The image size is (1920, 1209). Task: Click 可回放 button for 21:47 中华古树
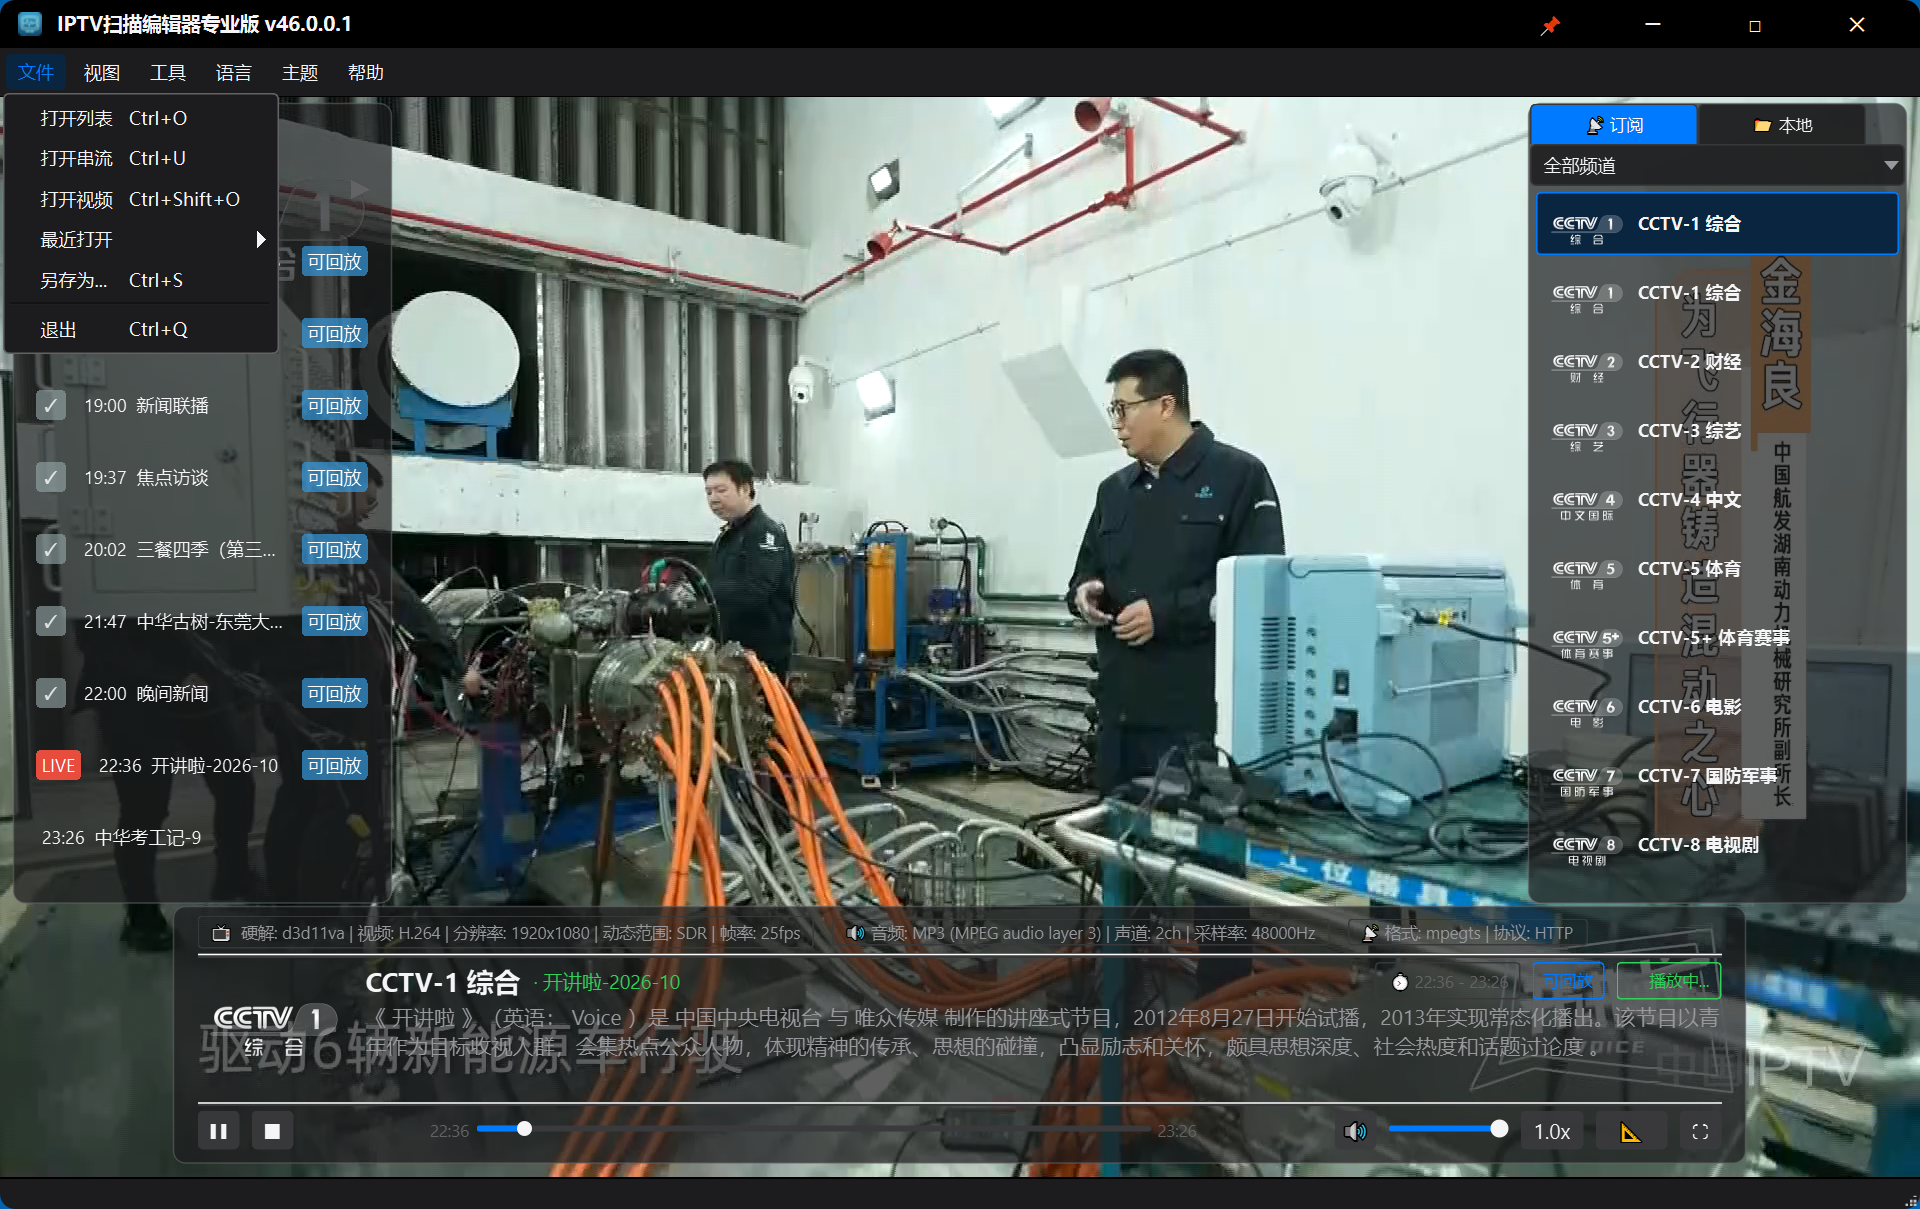[334, 621]
